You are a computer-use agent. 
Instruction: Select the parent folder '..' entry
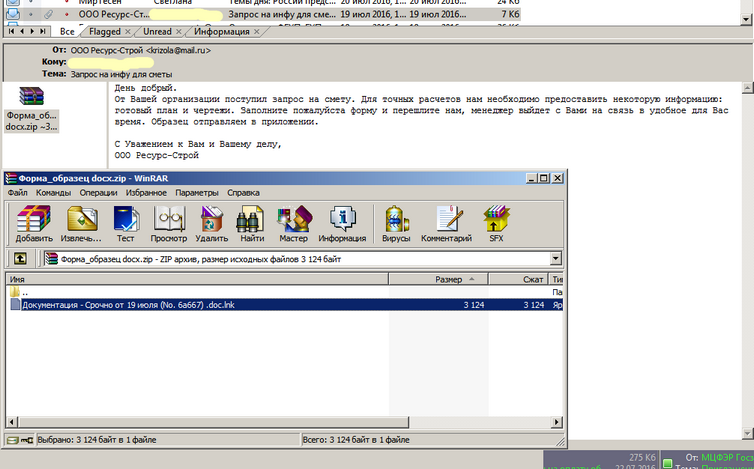click(x=19, y=292)
